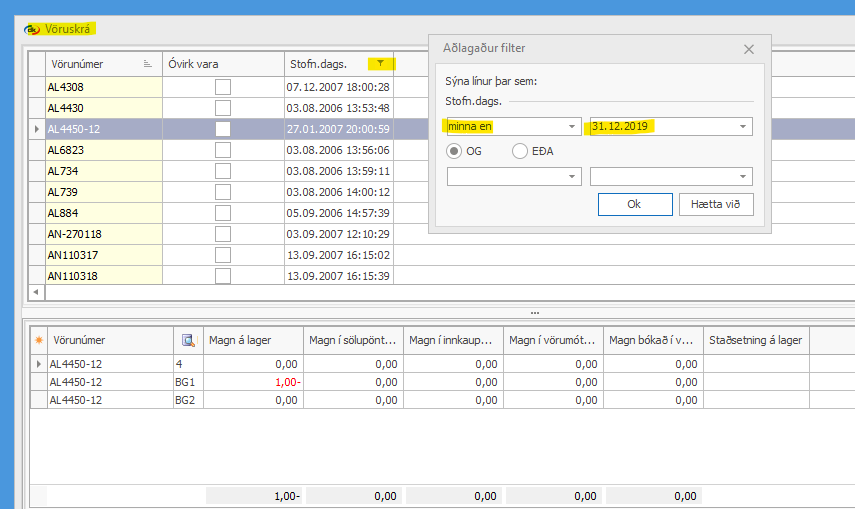
Task: Toggle Óvirk vara checkbox for AL884
Action: [223, 213]
